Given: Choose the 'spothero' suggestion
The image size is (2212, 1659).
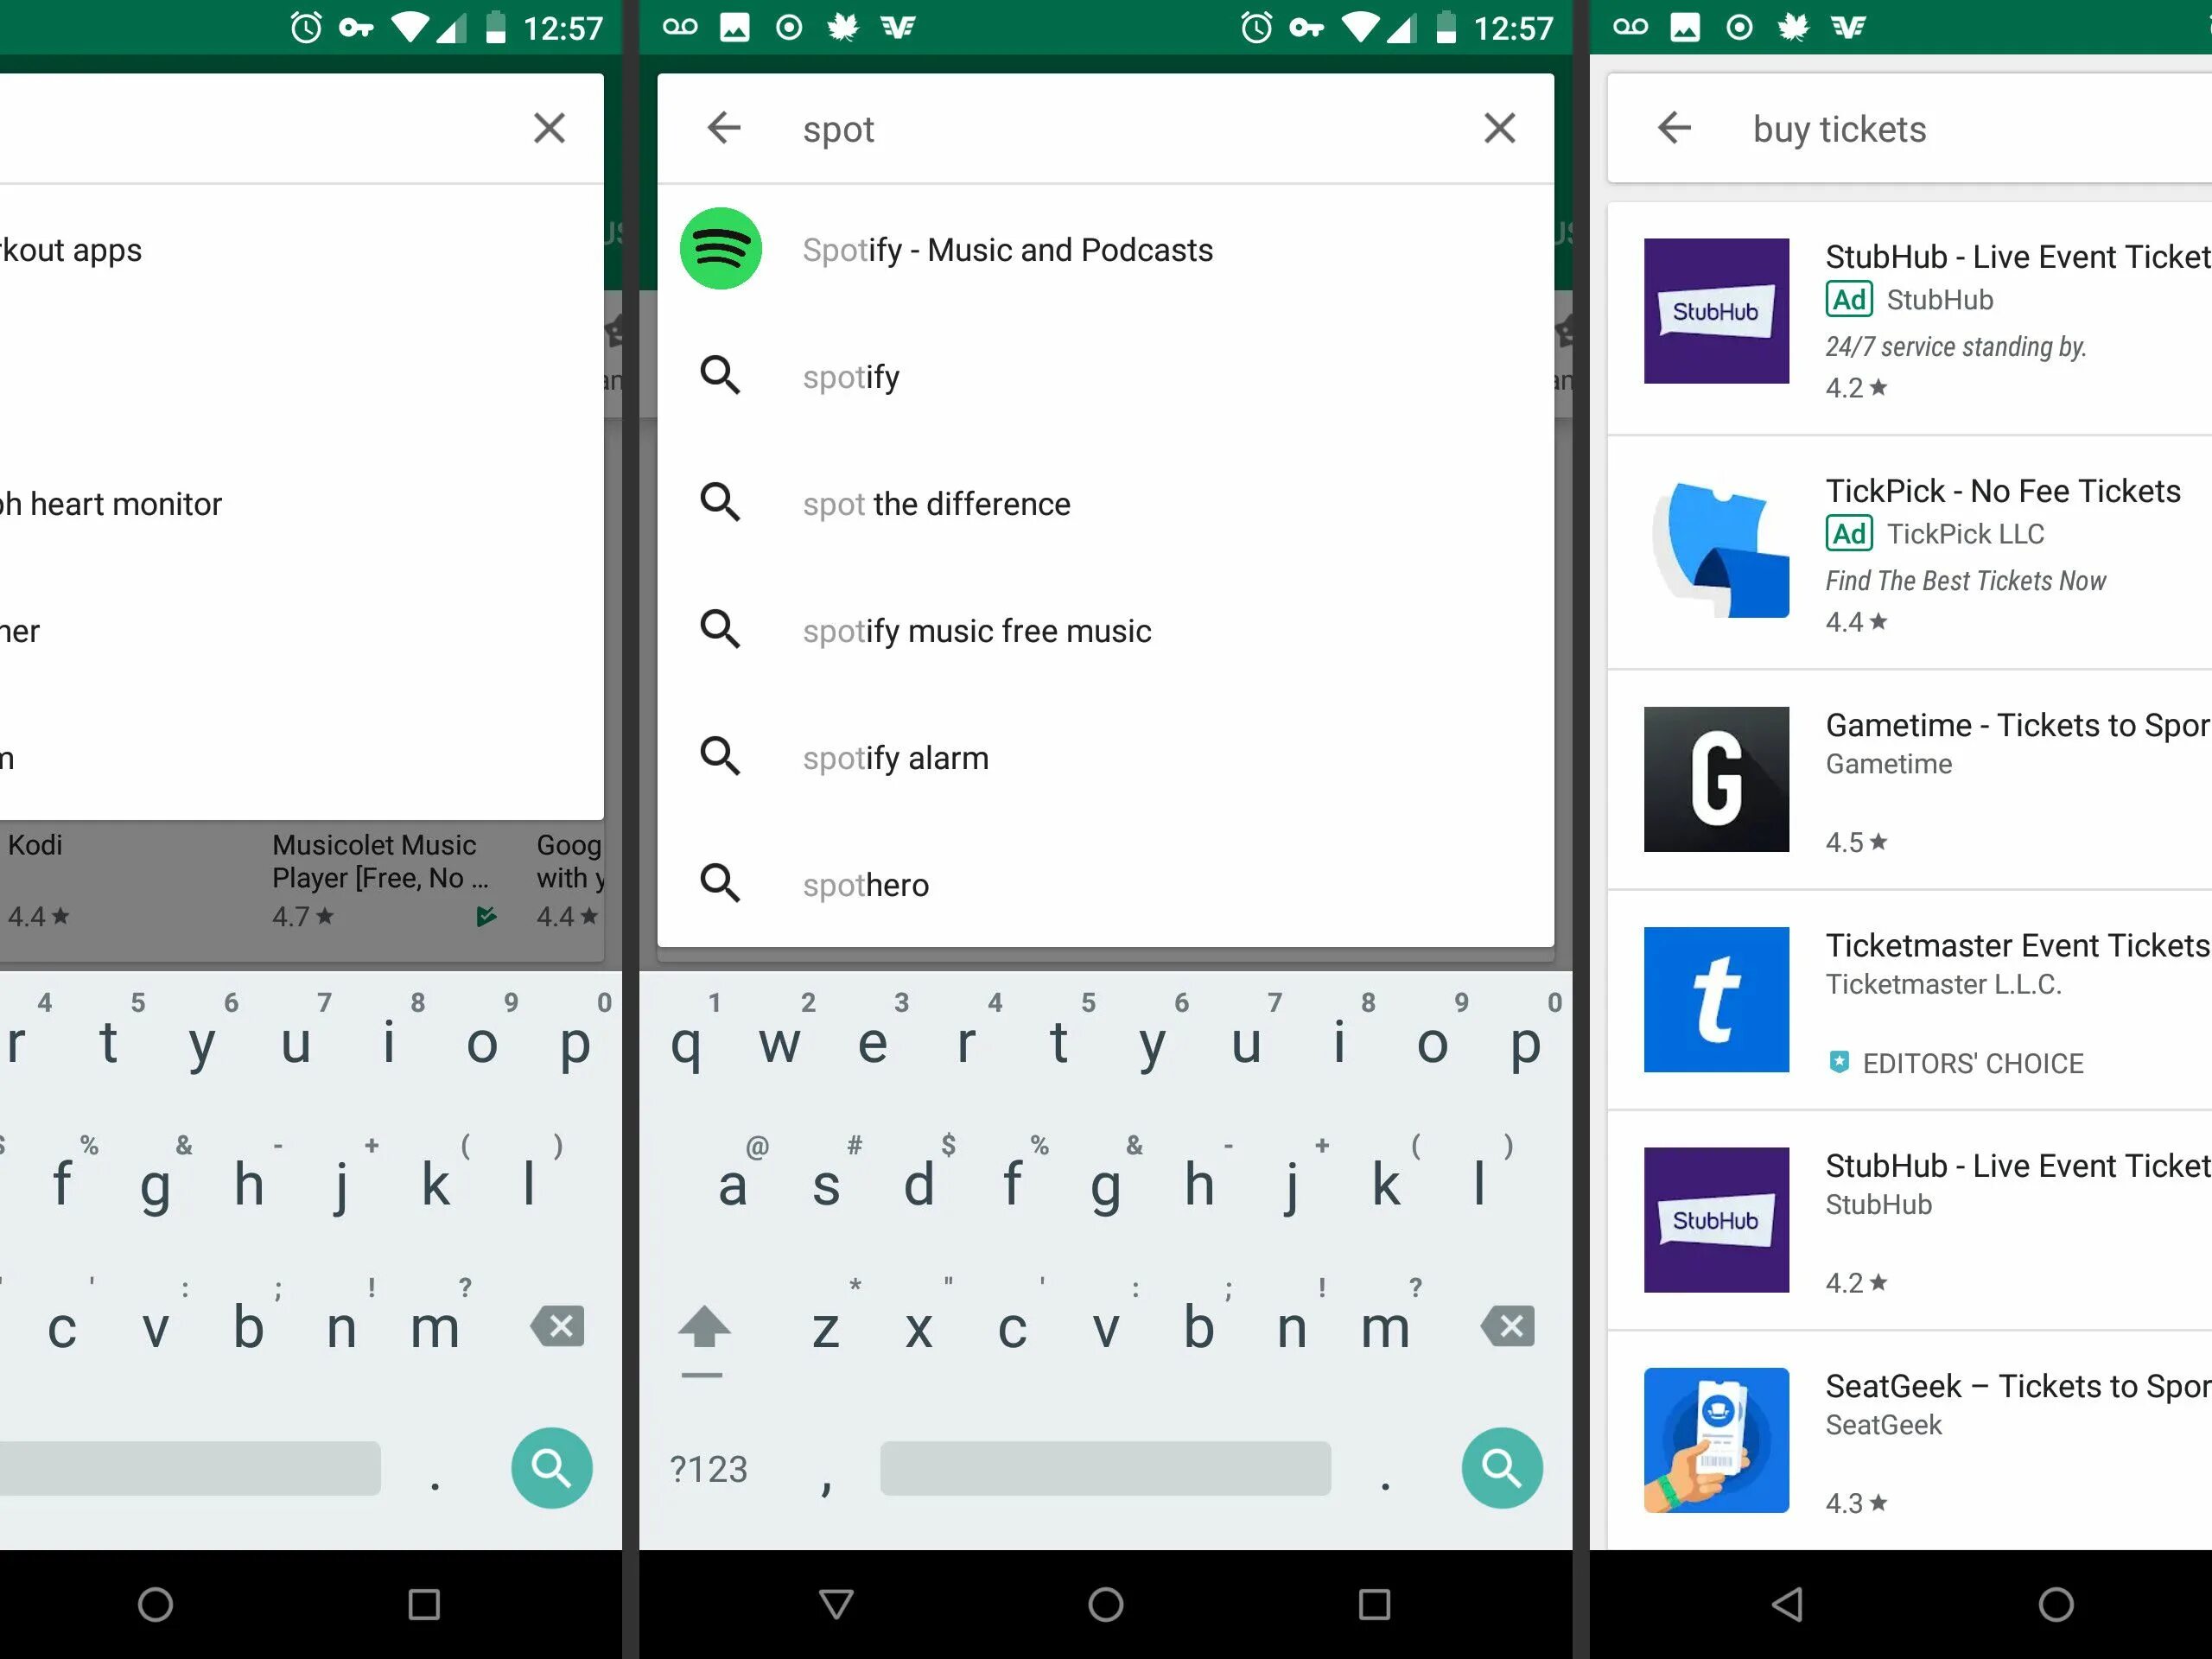Looking at the screenshot, I should [865, 885].
